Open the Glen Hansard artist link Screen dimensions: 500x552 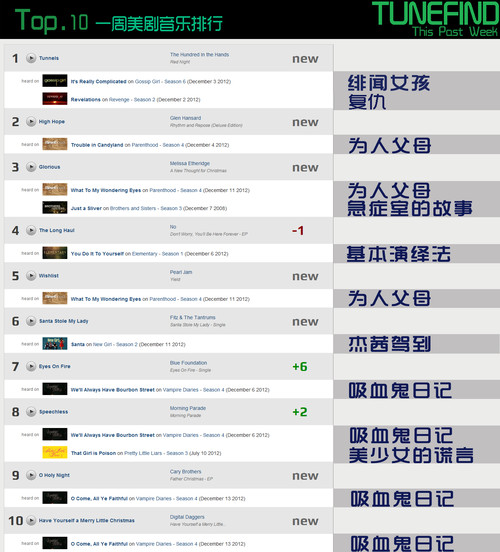tap(185, 118)
